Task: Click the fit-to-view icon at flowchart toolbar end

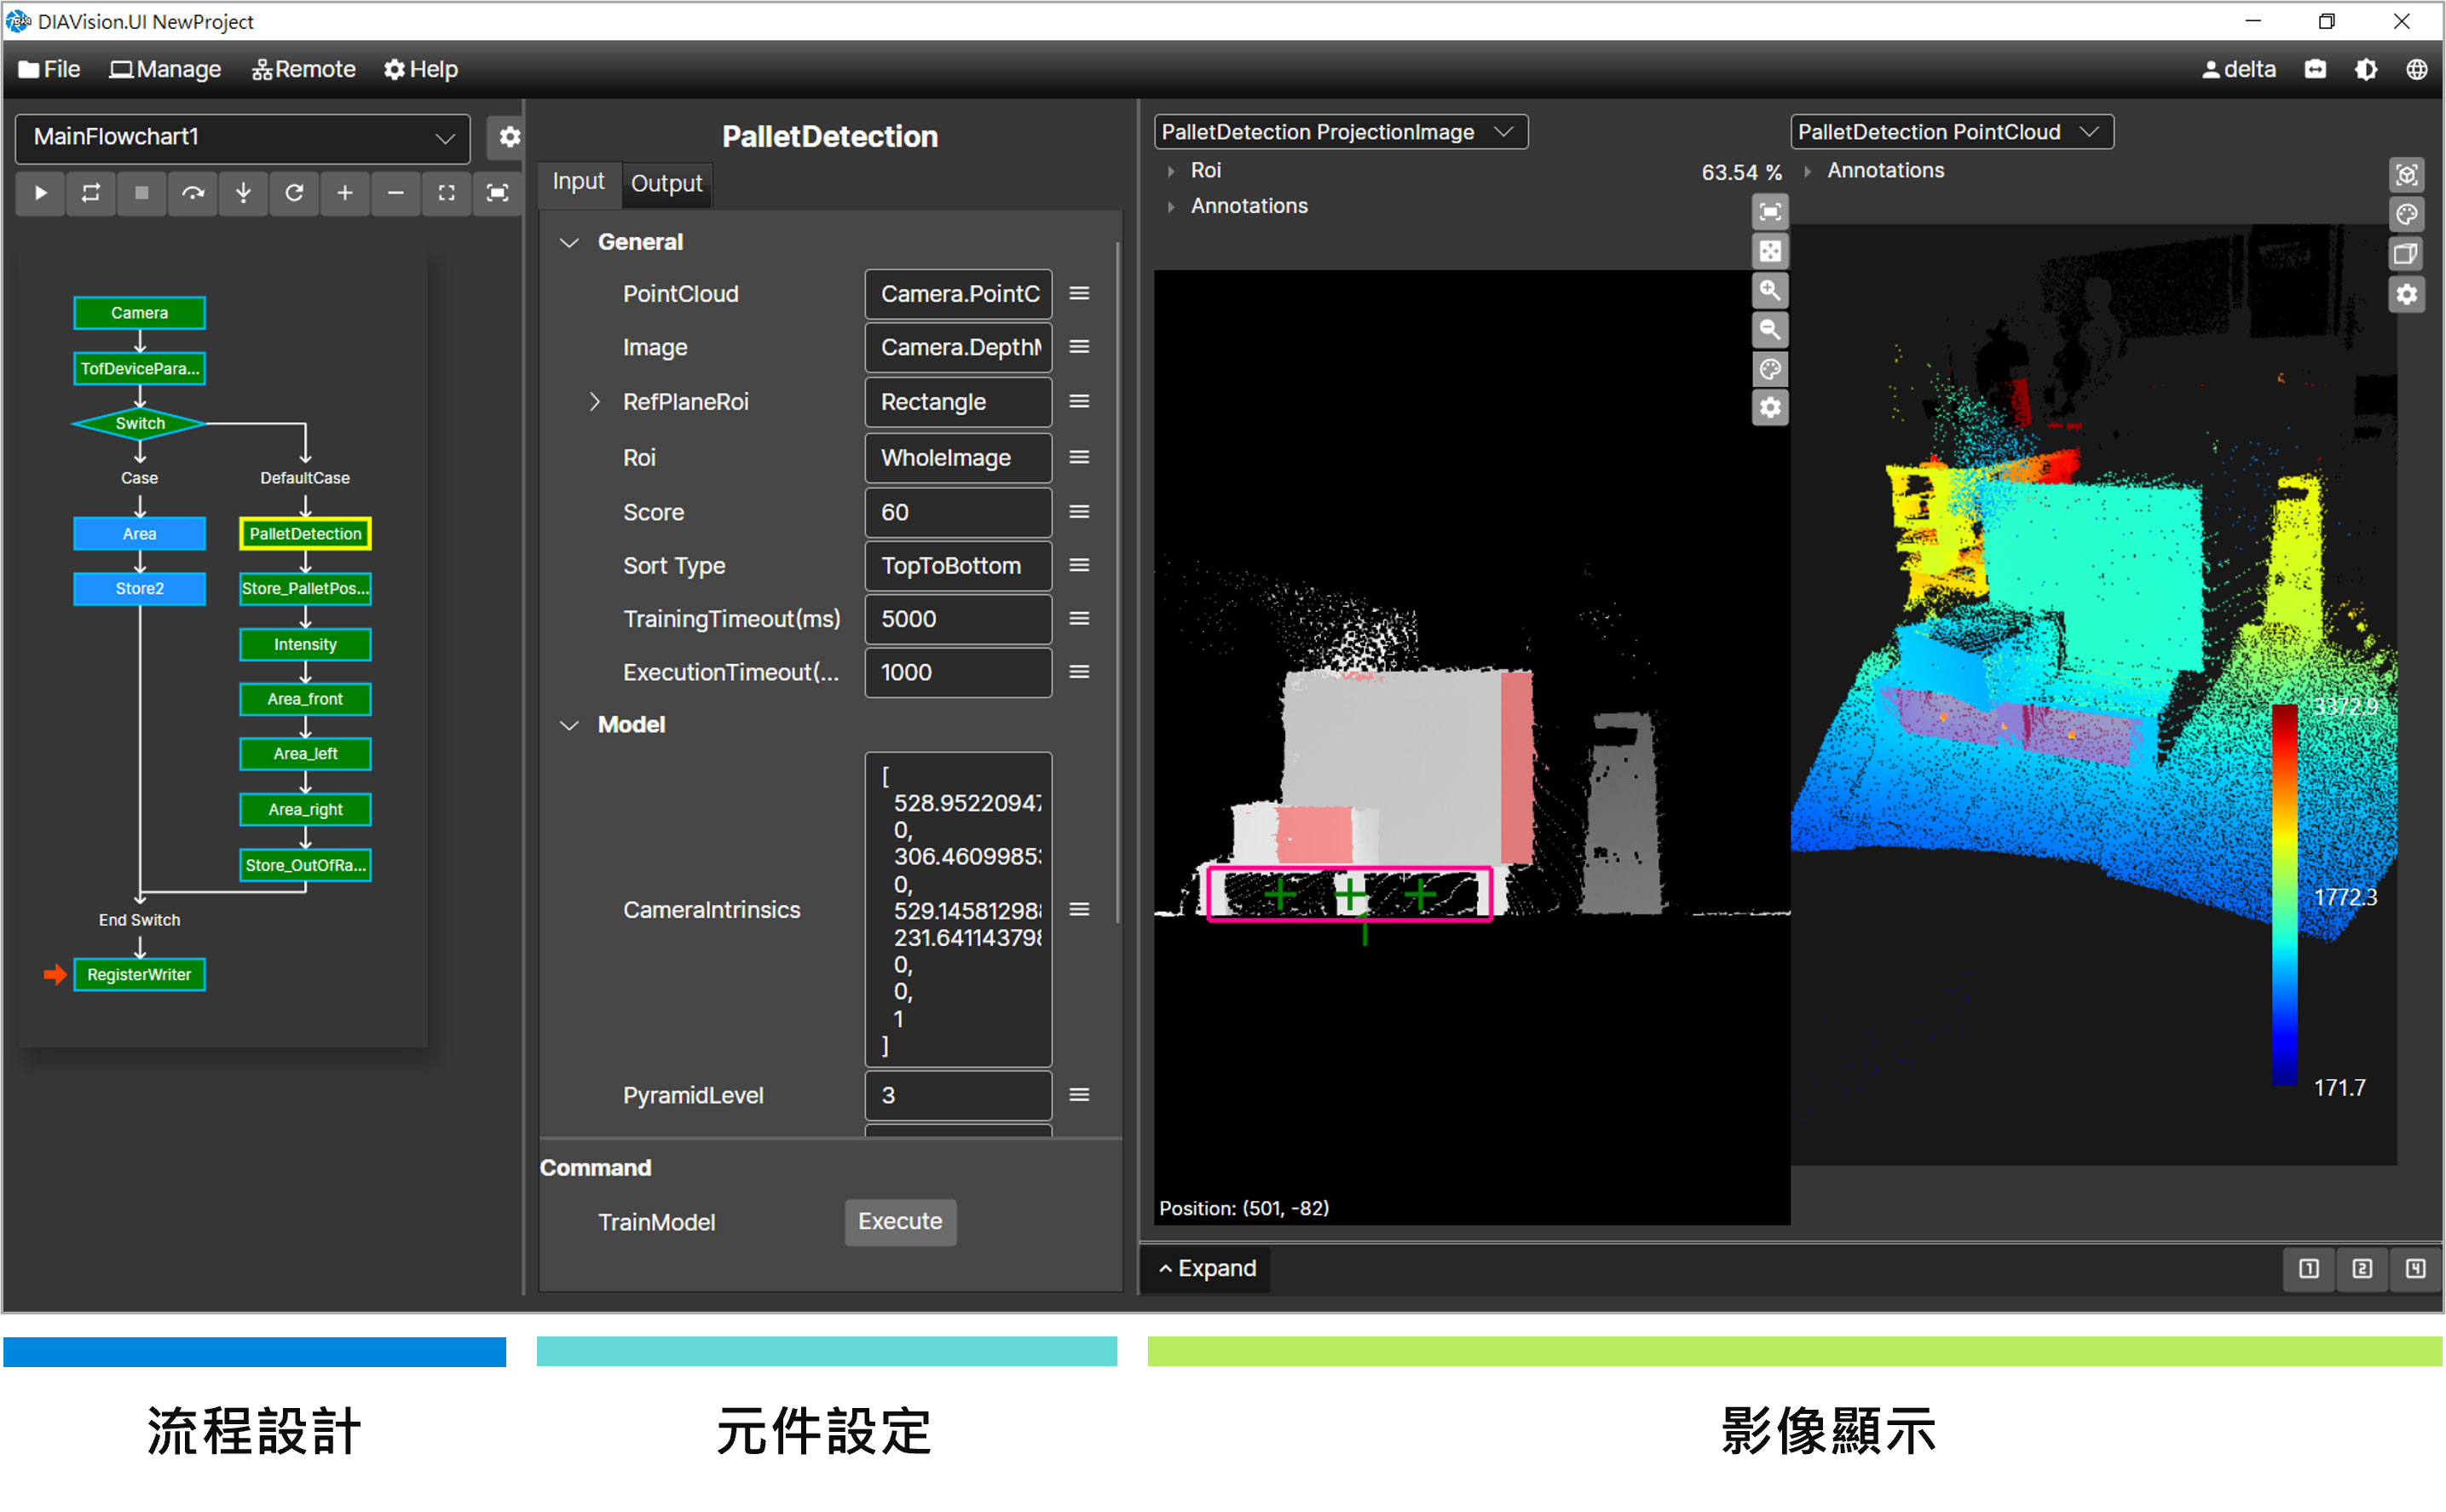Action: (497, 193)
